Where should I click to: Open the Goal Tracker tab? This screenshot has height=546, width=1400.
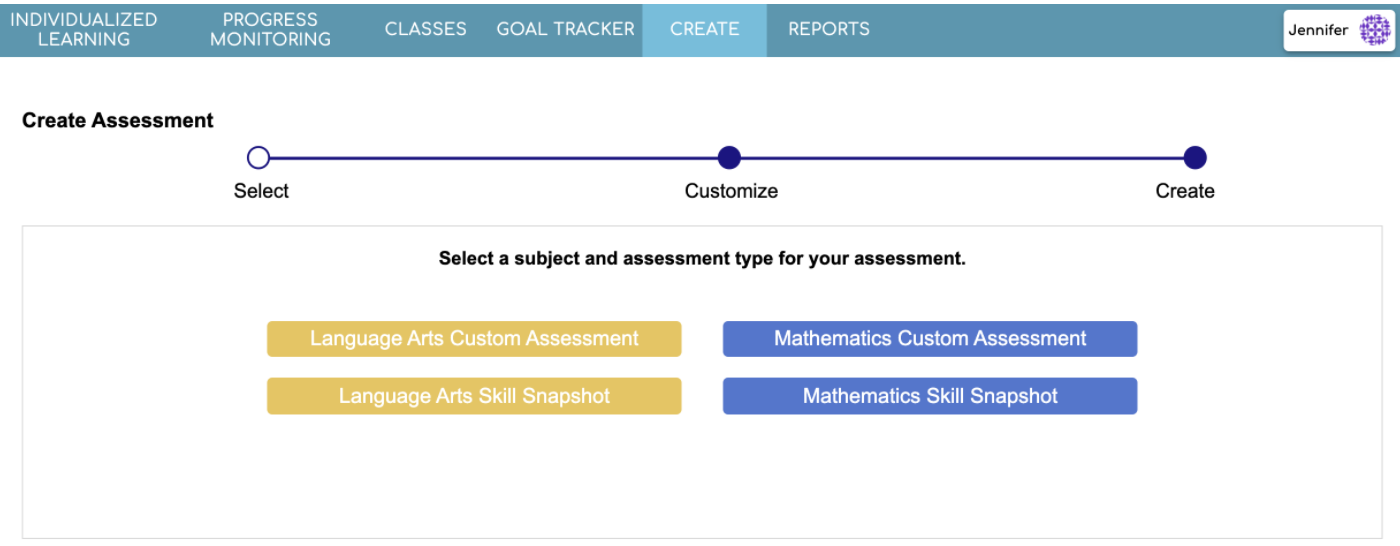(566, 29)
